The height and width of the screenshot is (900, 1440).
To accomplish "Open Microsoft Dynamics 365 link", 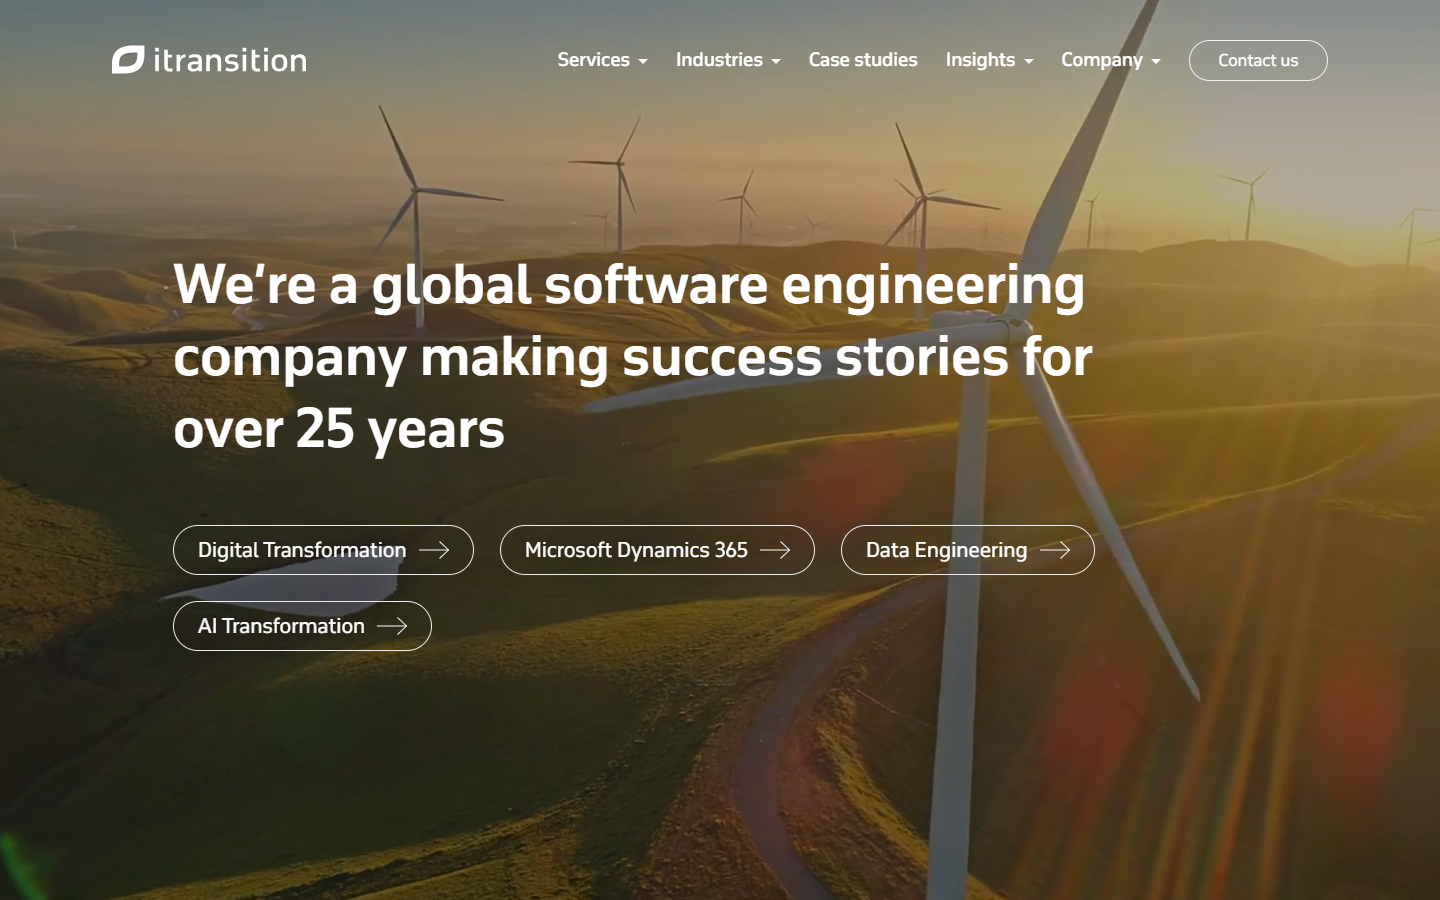I will tap(657, 550).
